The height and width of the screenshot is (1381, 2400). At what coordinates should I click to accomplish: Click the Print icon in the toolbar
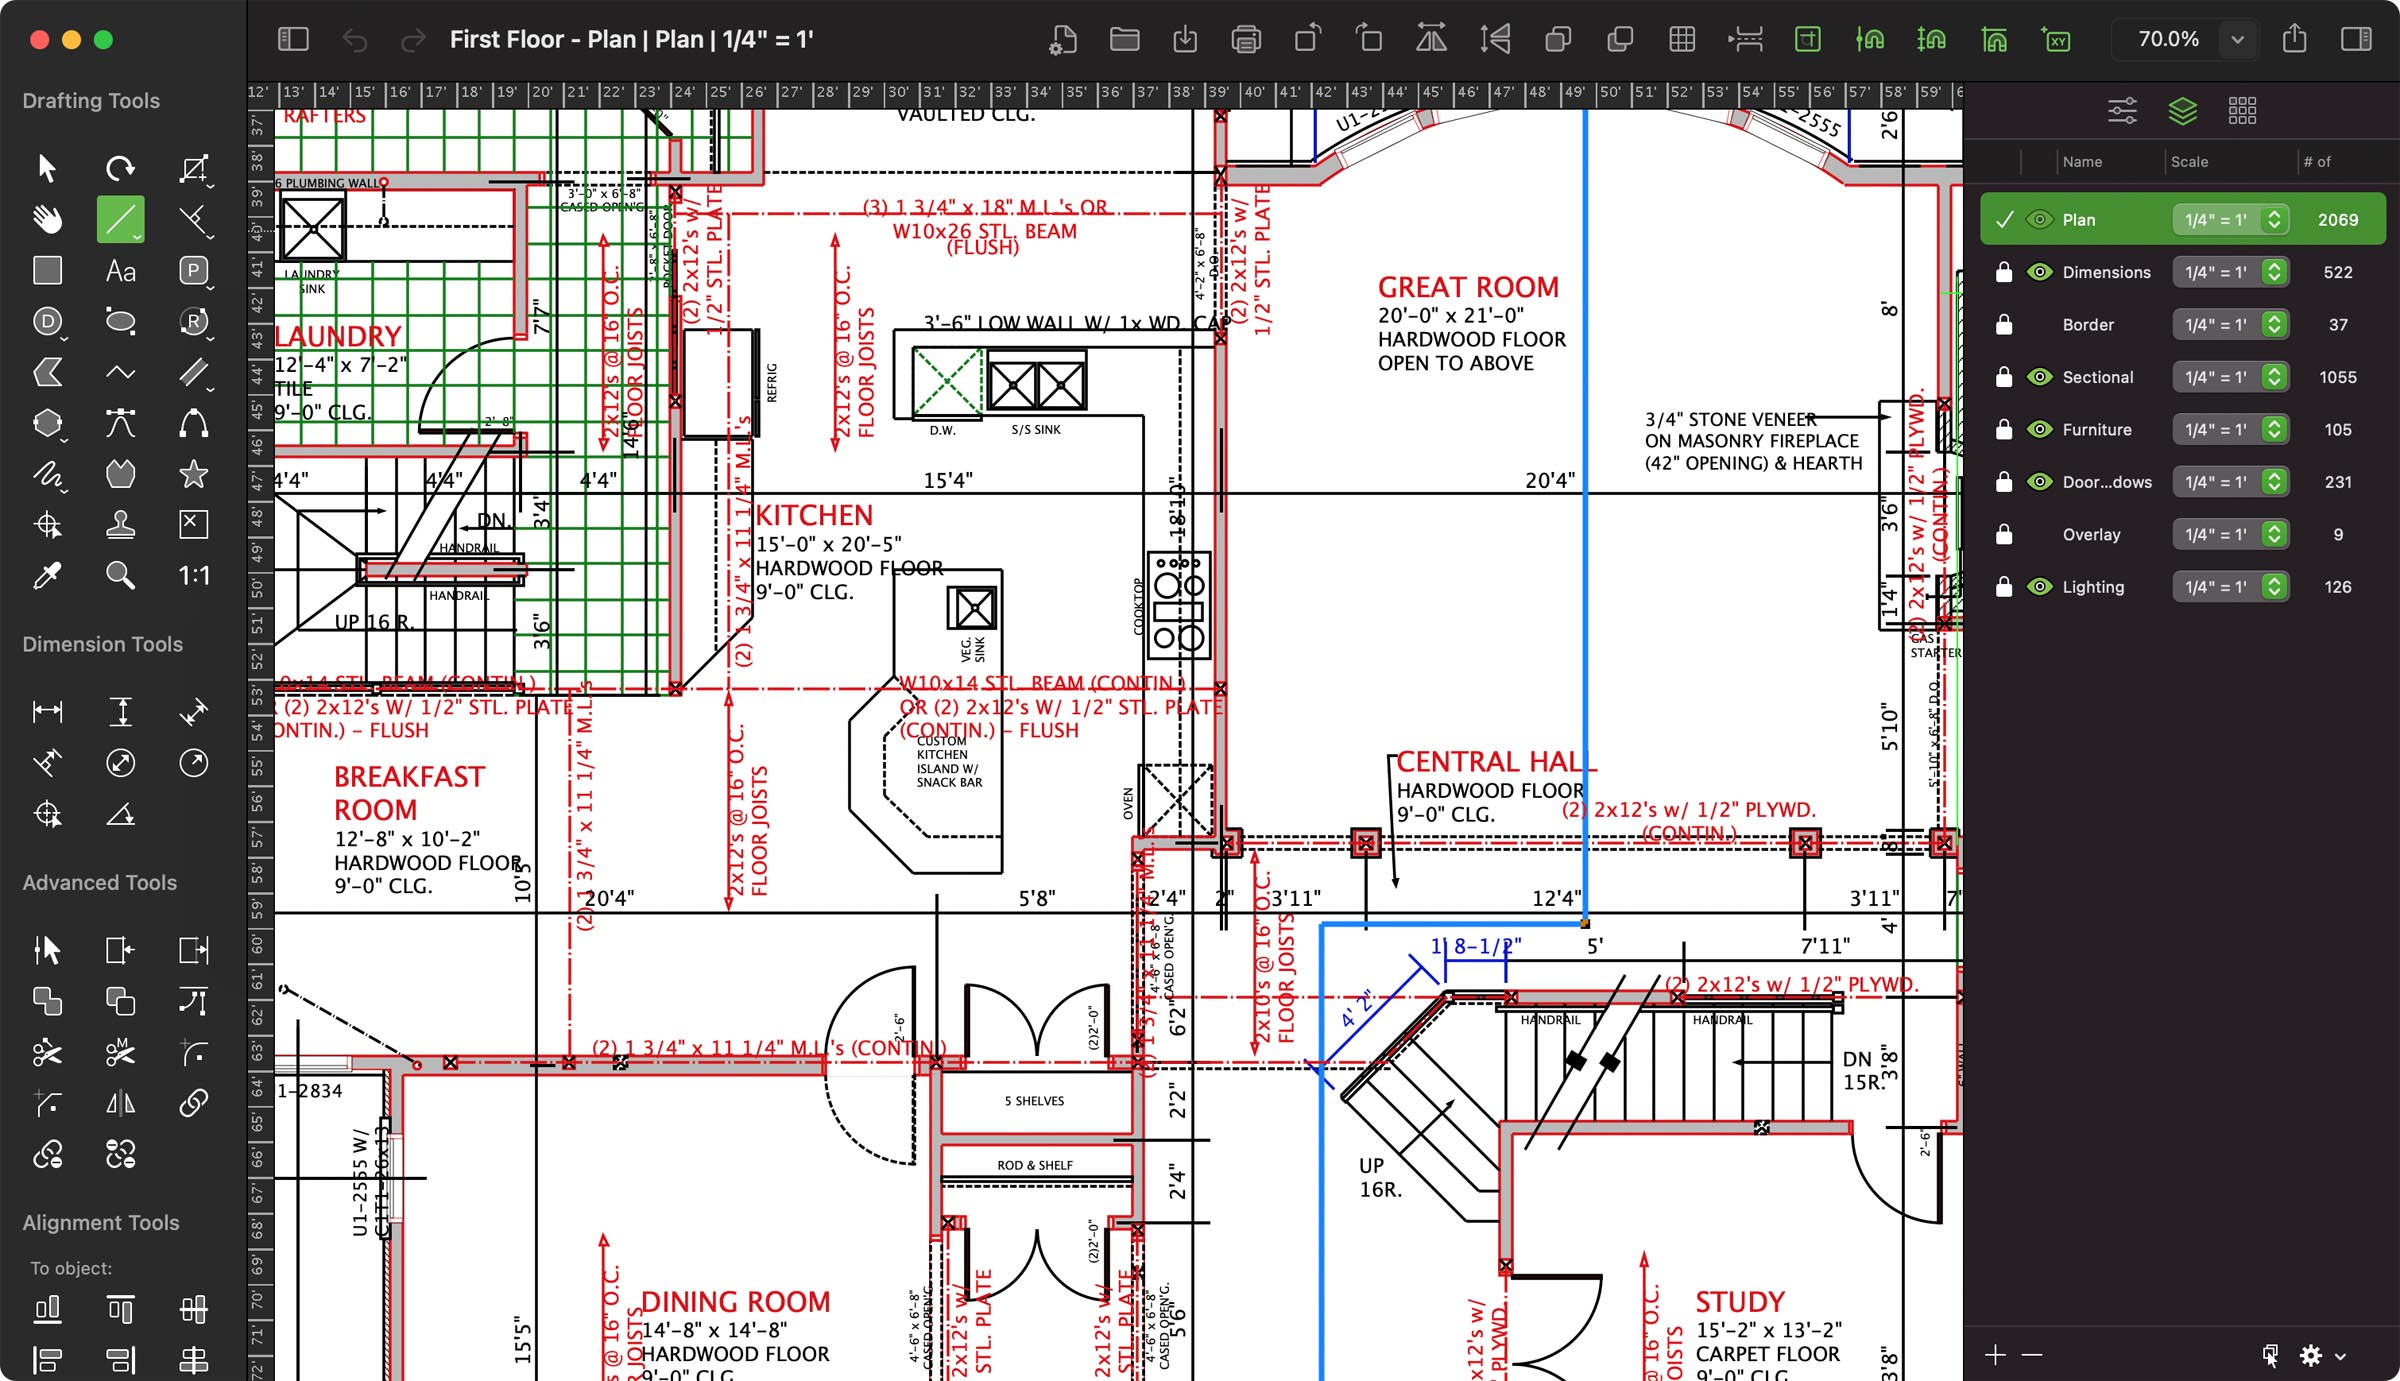coord(1246,40)
